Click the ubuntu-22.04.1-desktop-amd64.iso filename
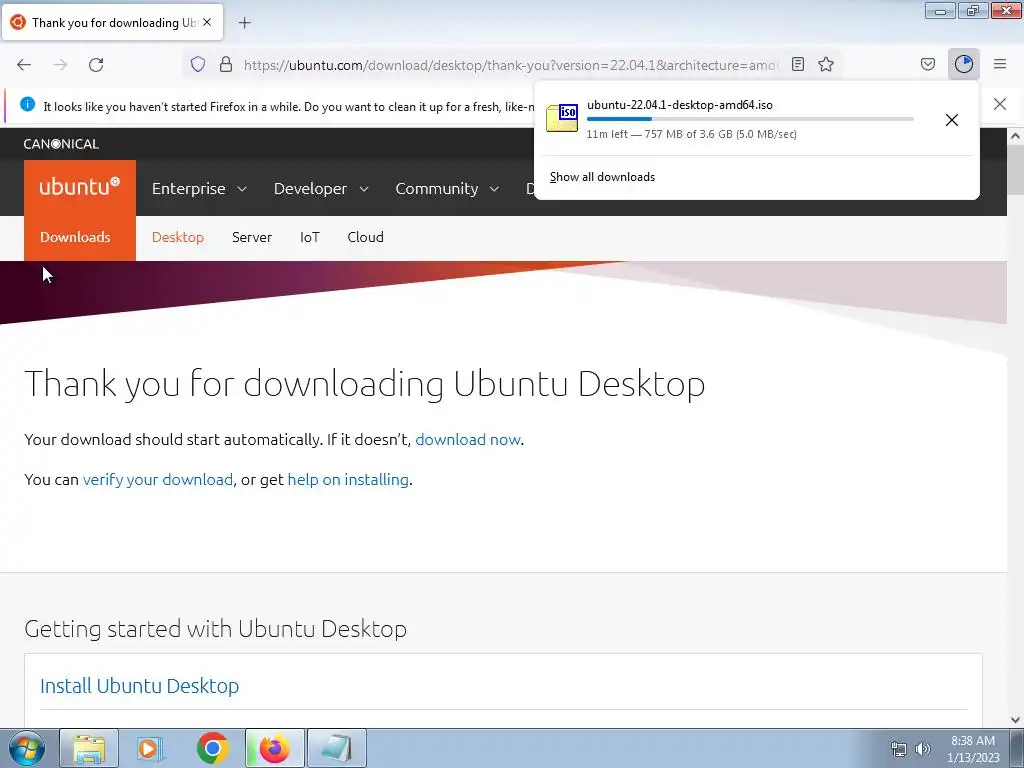Image resolution: width=1024 pixels, height=768 pixels. (x=680, y=104)
